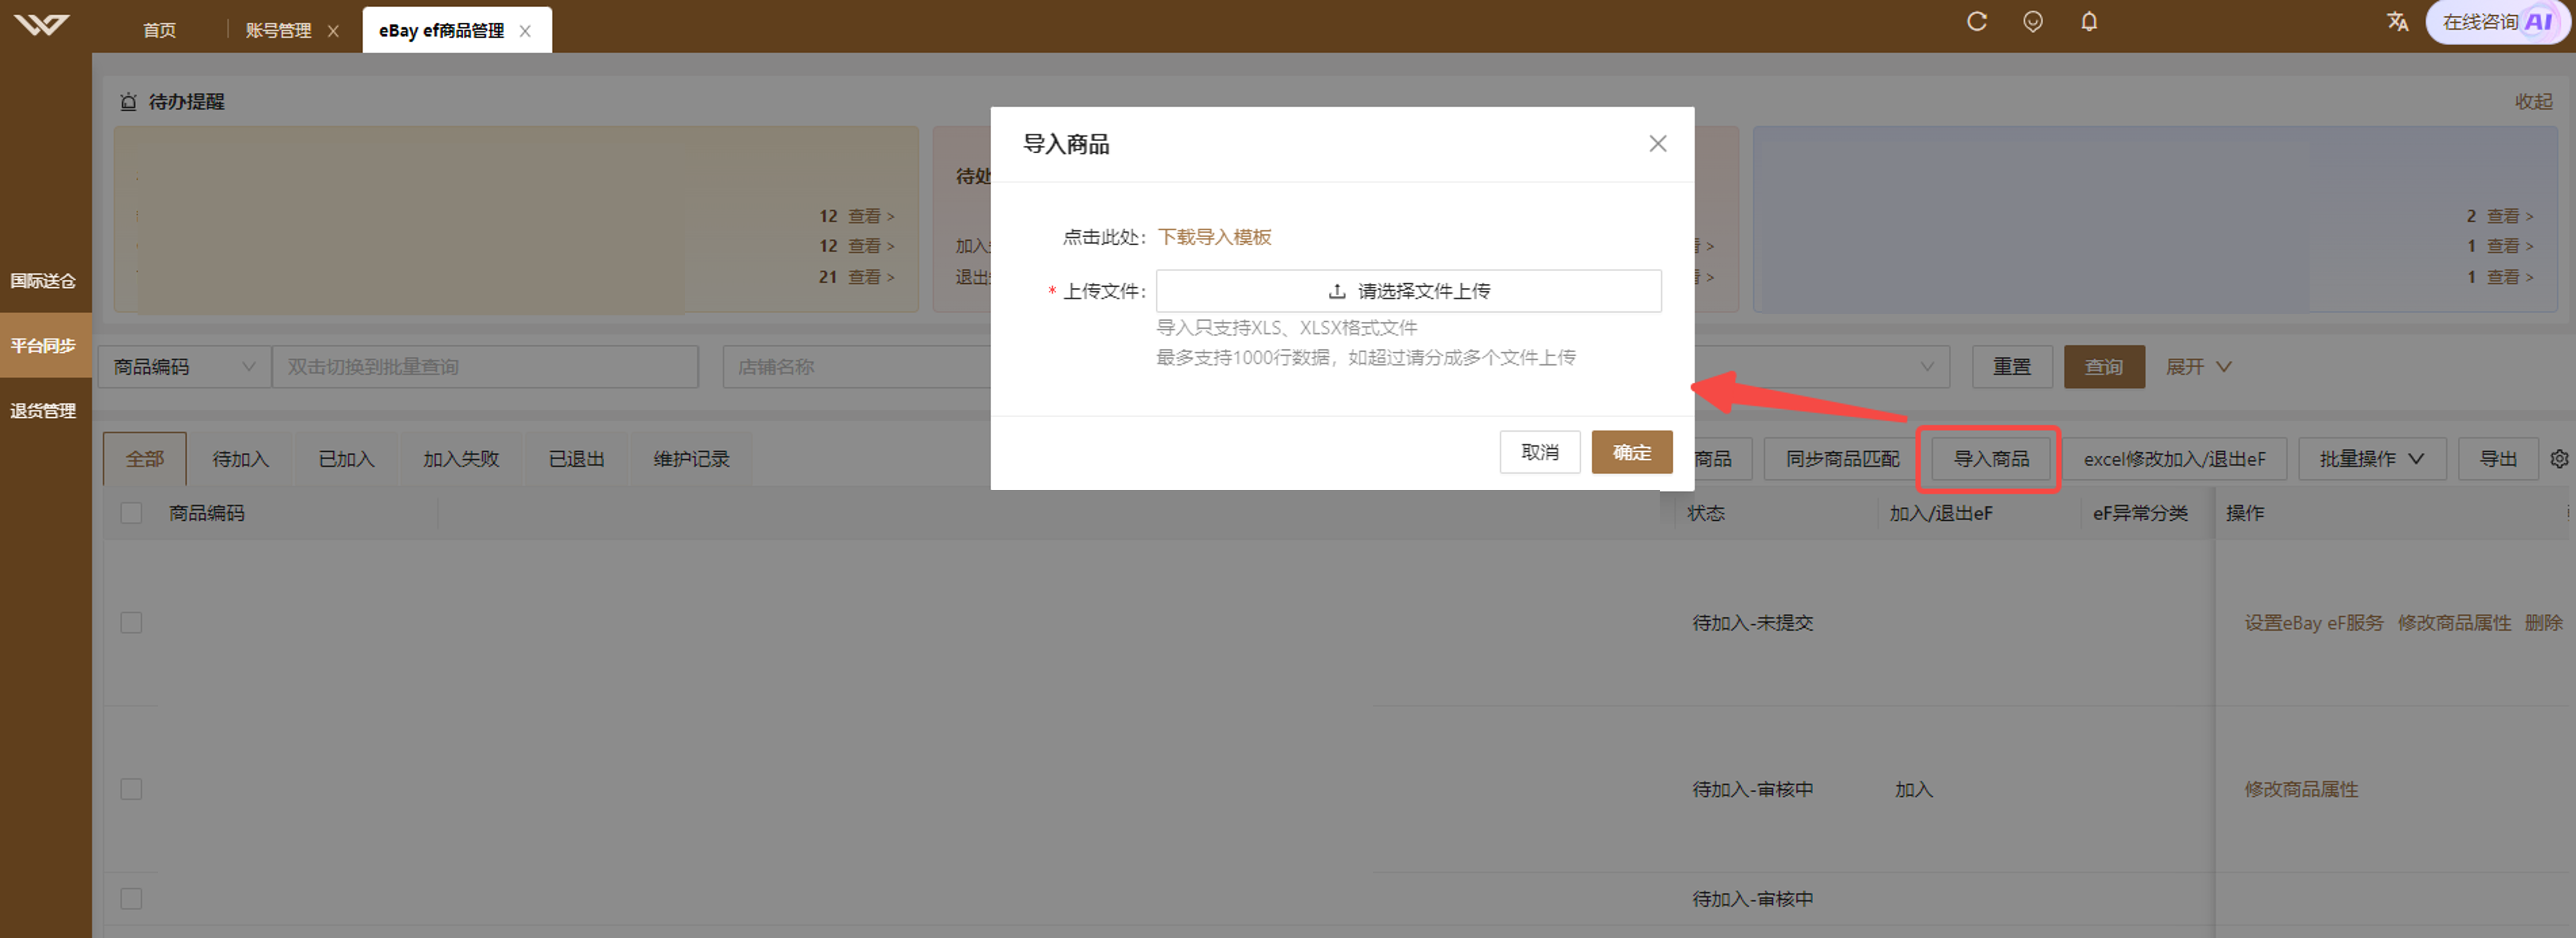Close the 导入商品 dialog with X
The height and width of the screenshot is (938, 2576).
tap(1657, 143)
